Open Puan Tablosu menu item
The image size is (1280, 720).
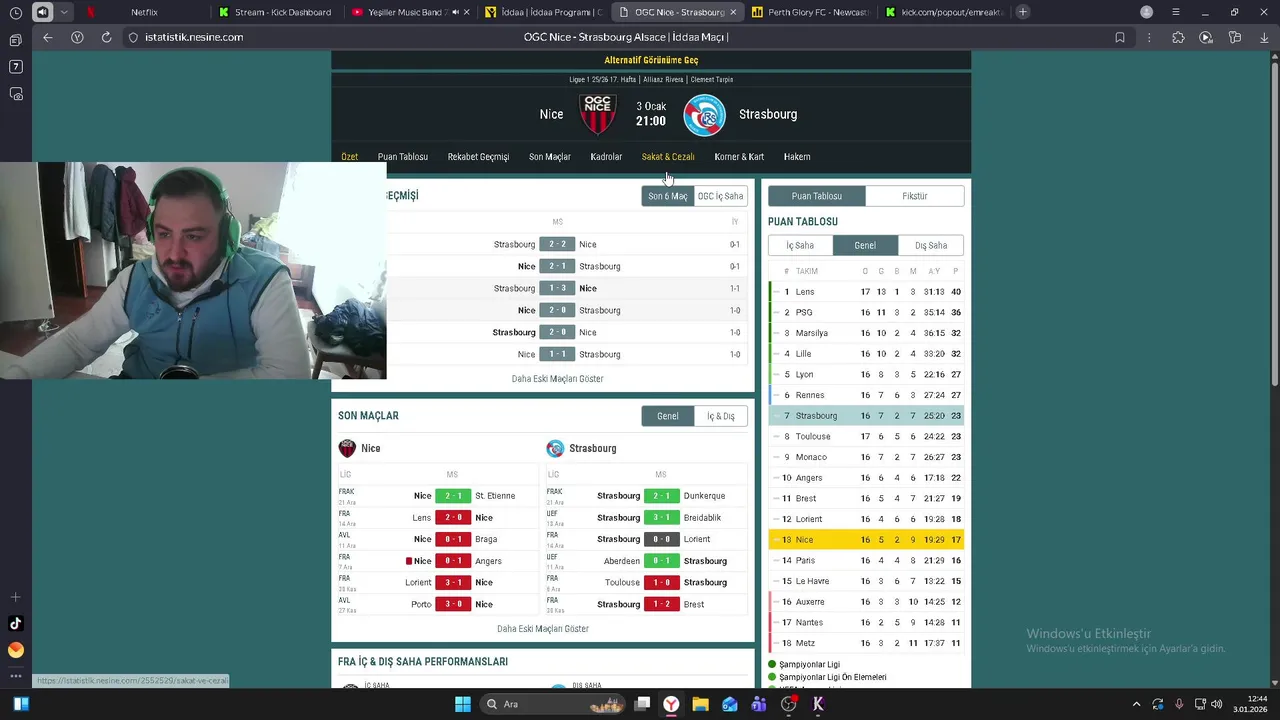click(403, 157)
